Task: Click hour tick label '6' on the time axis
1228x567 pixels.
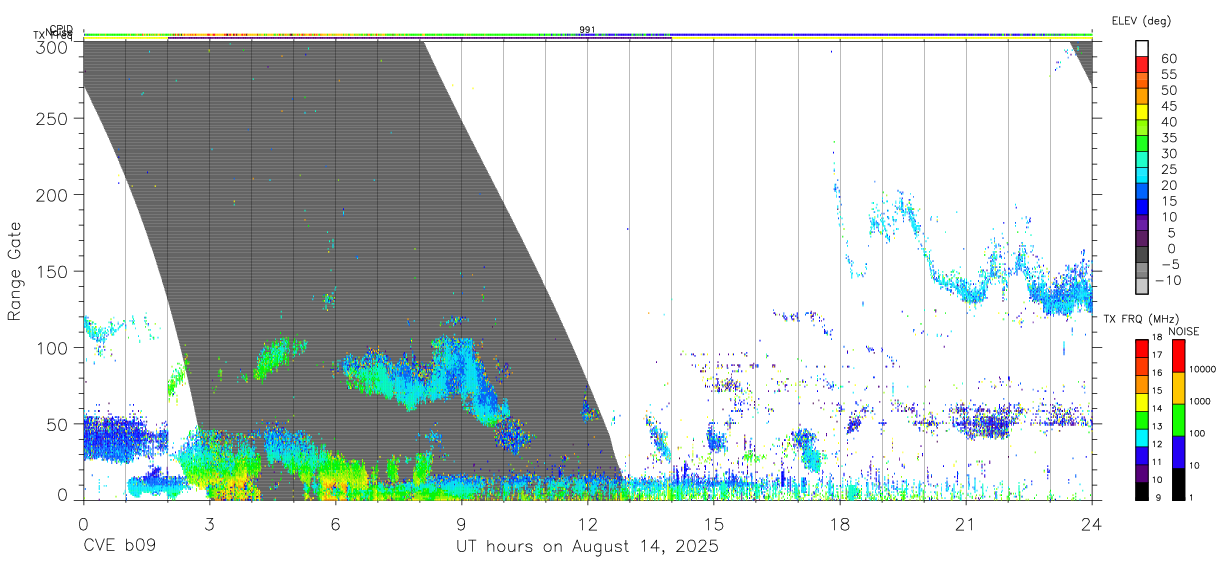Action: click(x=335, y=524)
